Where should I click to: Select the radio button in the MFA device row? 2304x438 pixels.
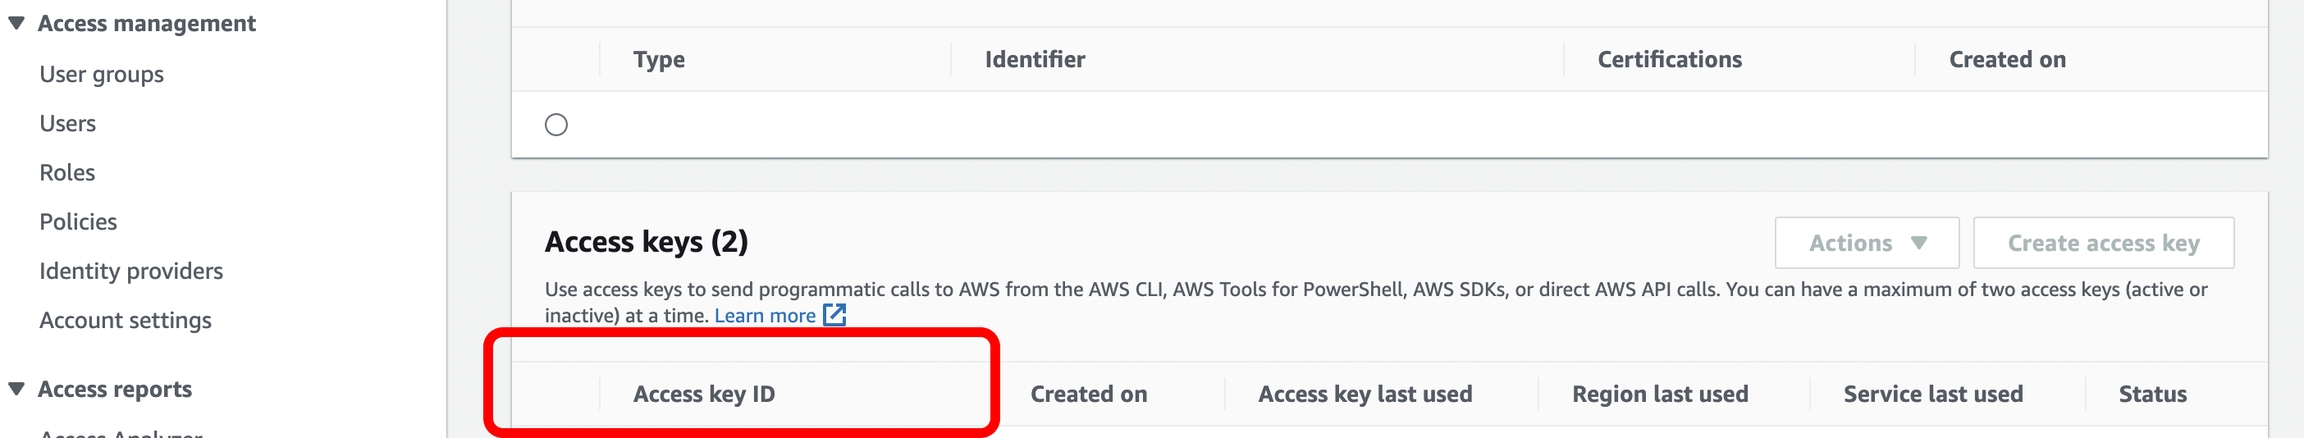point(556,125)
